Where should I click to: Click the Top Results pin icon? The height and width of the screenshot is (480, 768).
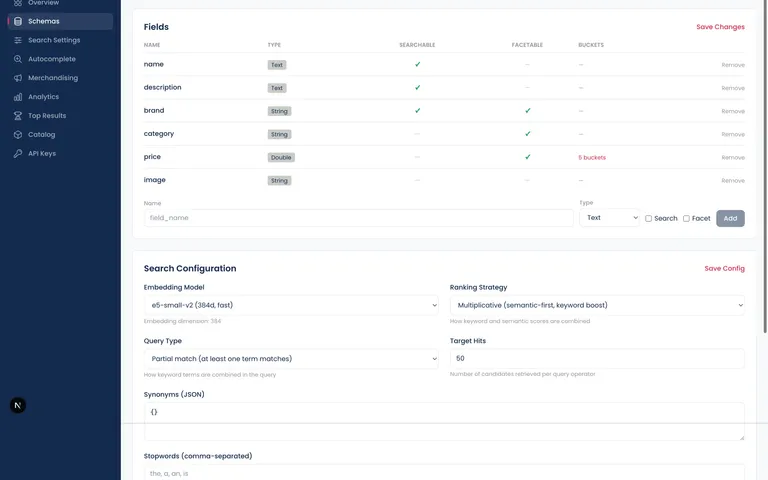(x=18, y=116)
